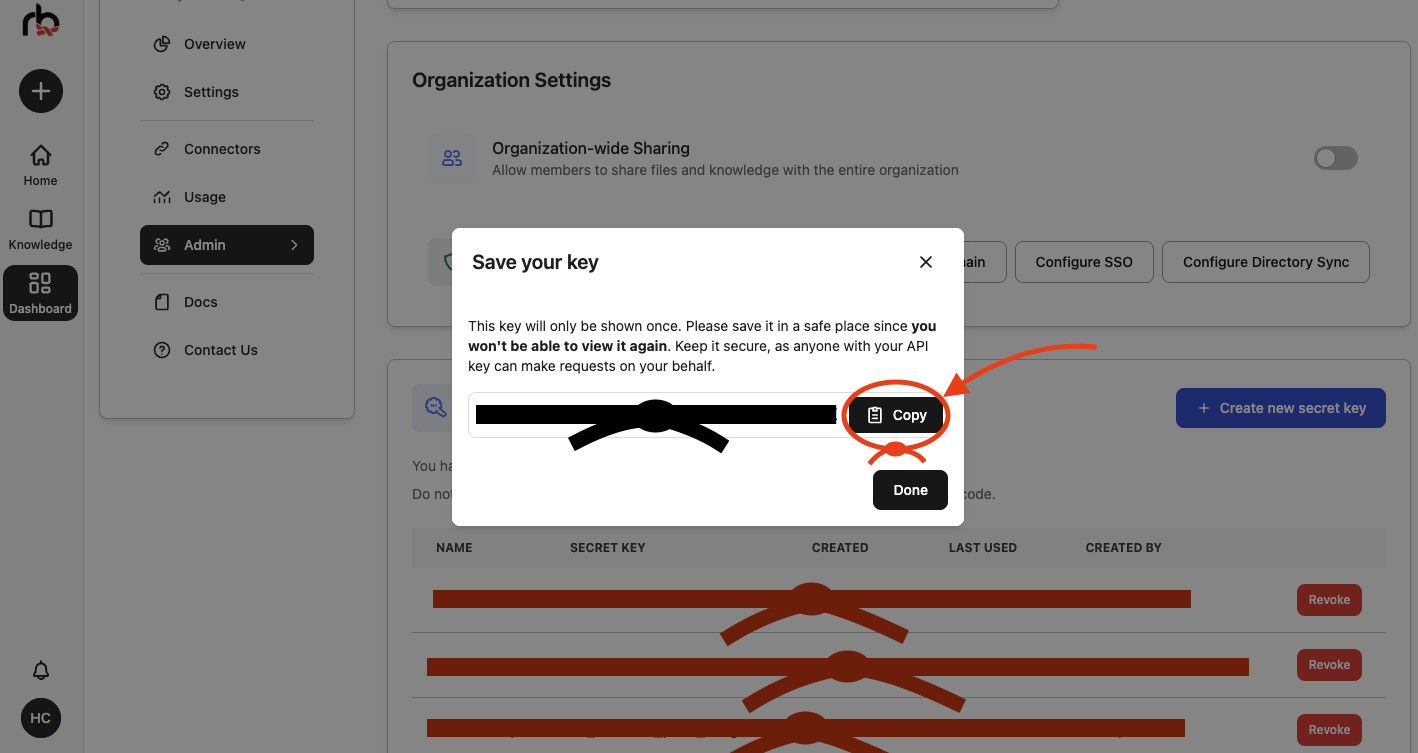Select the Admin users icon
This screenshot has height=753, width=1418.
[161, 244]
